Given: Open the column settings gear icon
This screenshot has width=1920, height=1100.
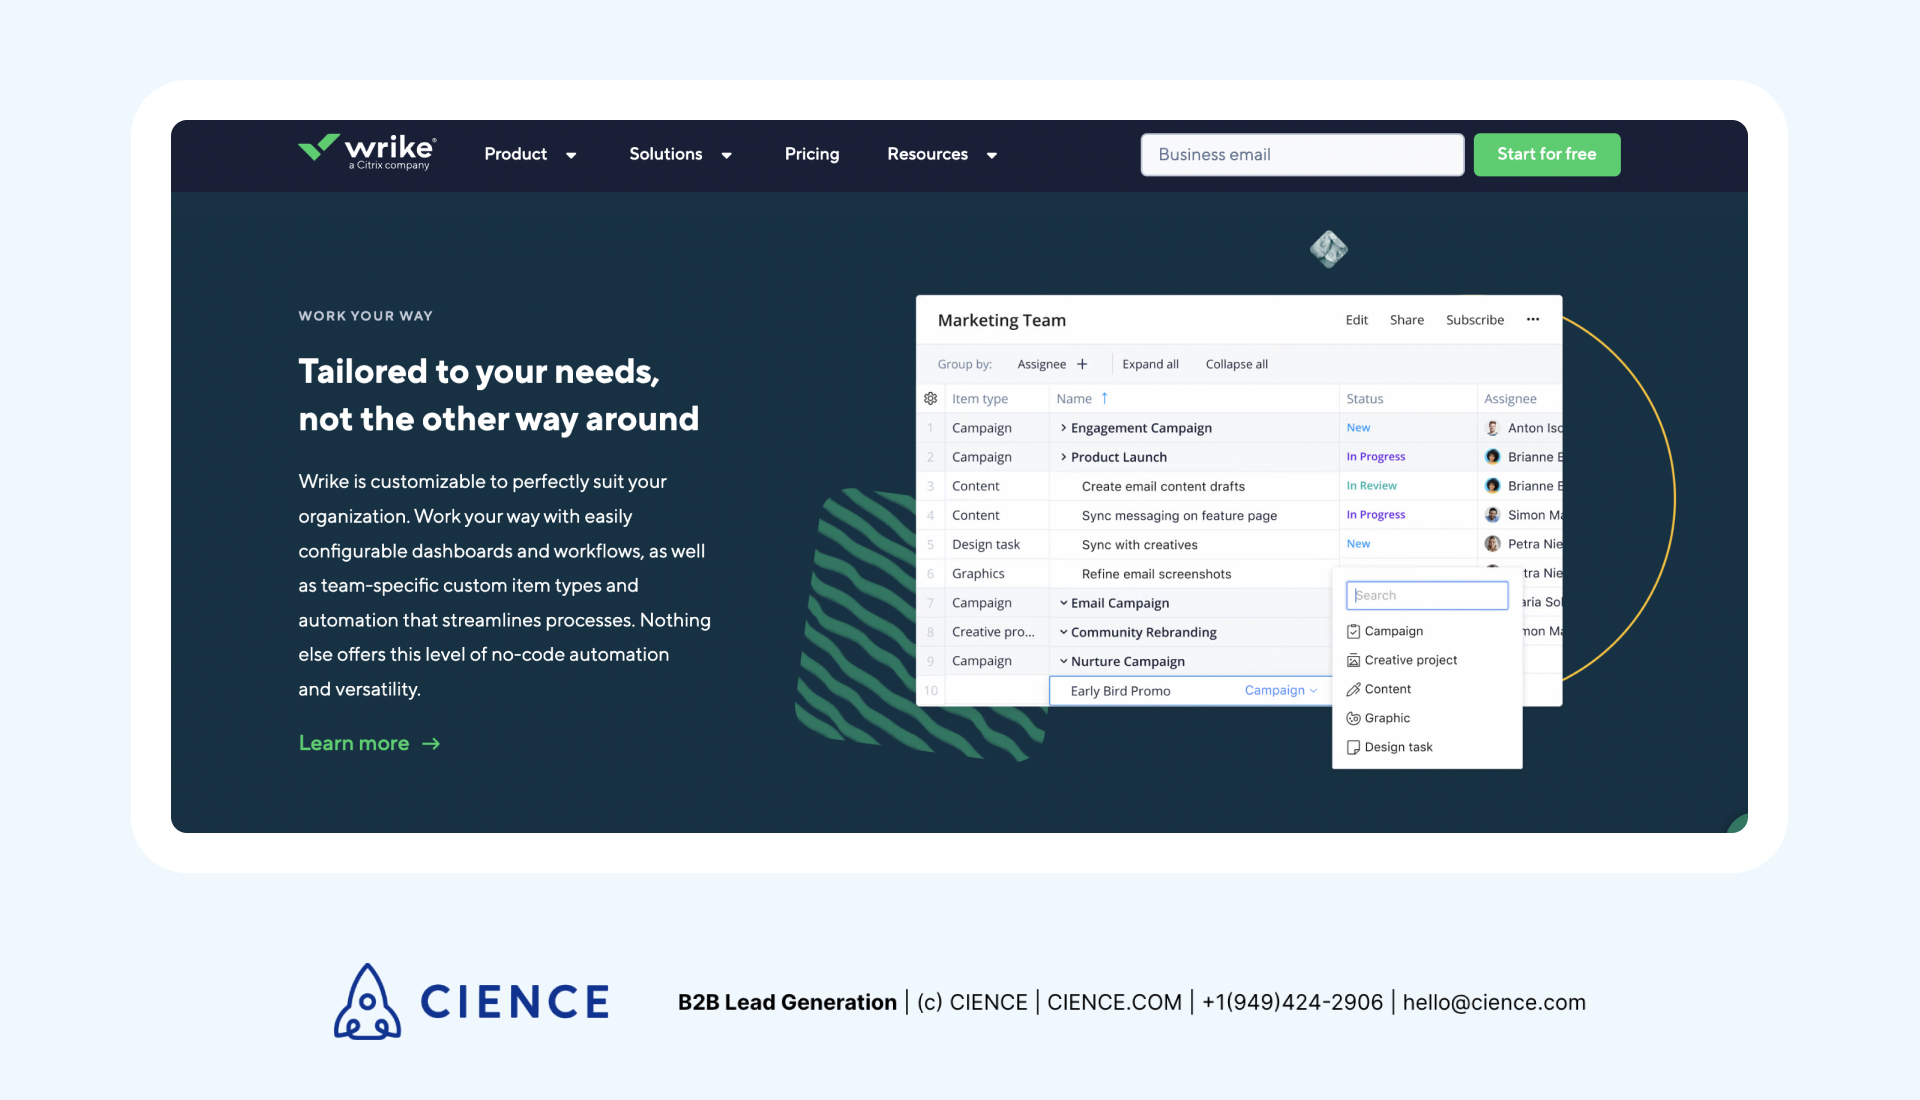Looking at the screenshot, I should coord(931,398).
